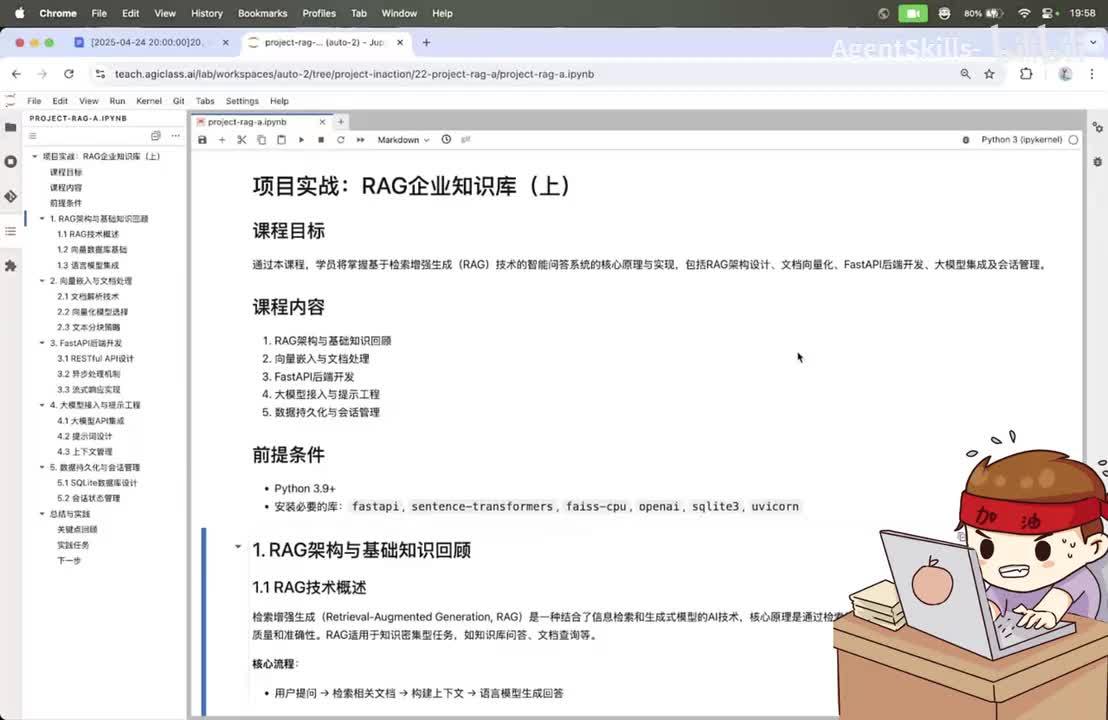Bookmark this page with the star icon
Image resolution: width=1108 pixels, height=720 pixels.
(x=989, y=73)
